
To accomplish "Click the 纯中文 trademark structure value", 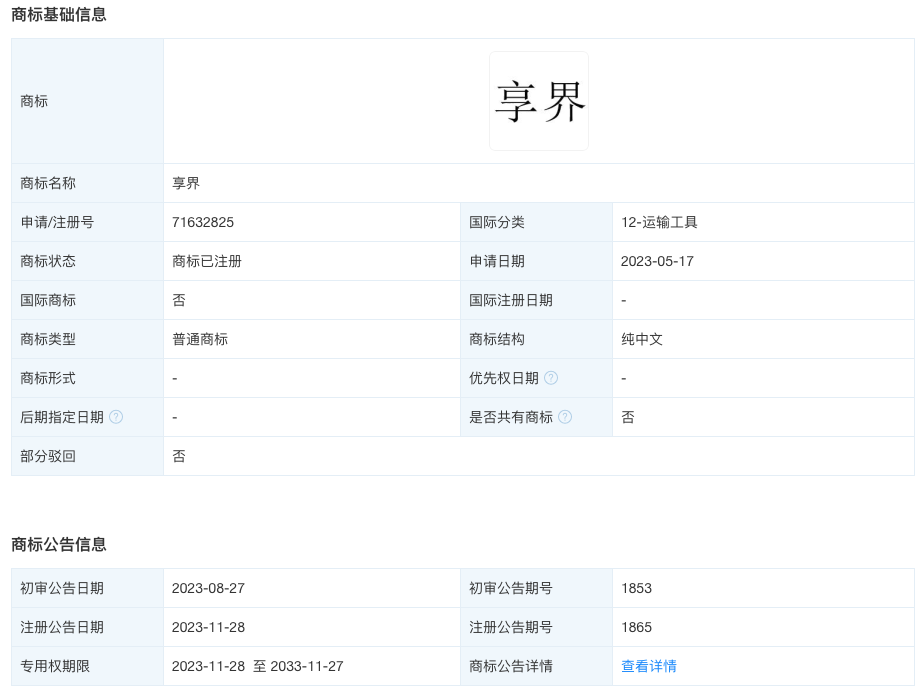I will (642, 339).
